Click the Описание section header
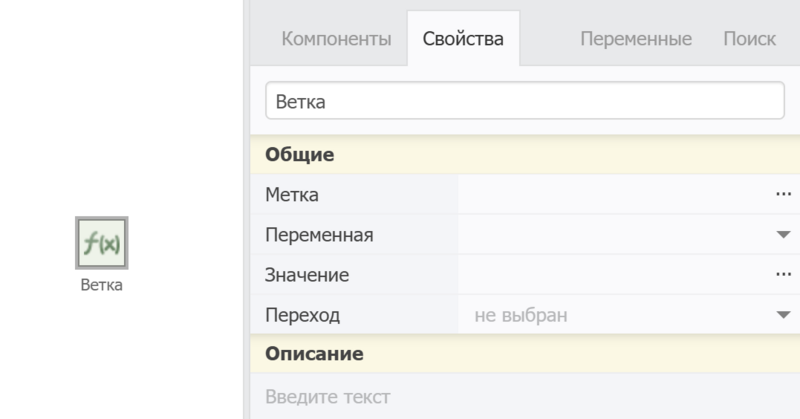This screenshot has width=800, height=419. click(x=525, y=354)
